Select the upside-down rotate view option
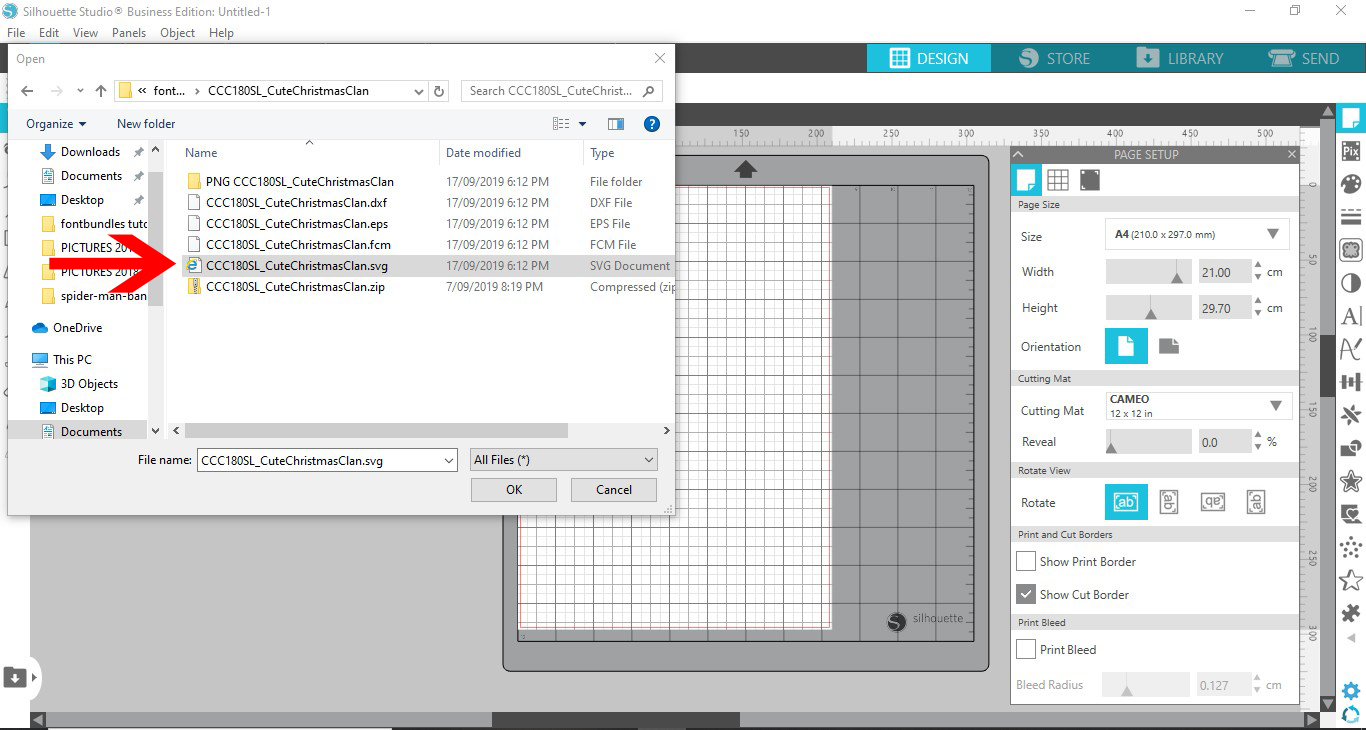The image size is (1366, 730). [1213, 502]
